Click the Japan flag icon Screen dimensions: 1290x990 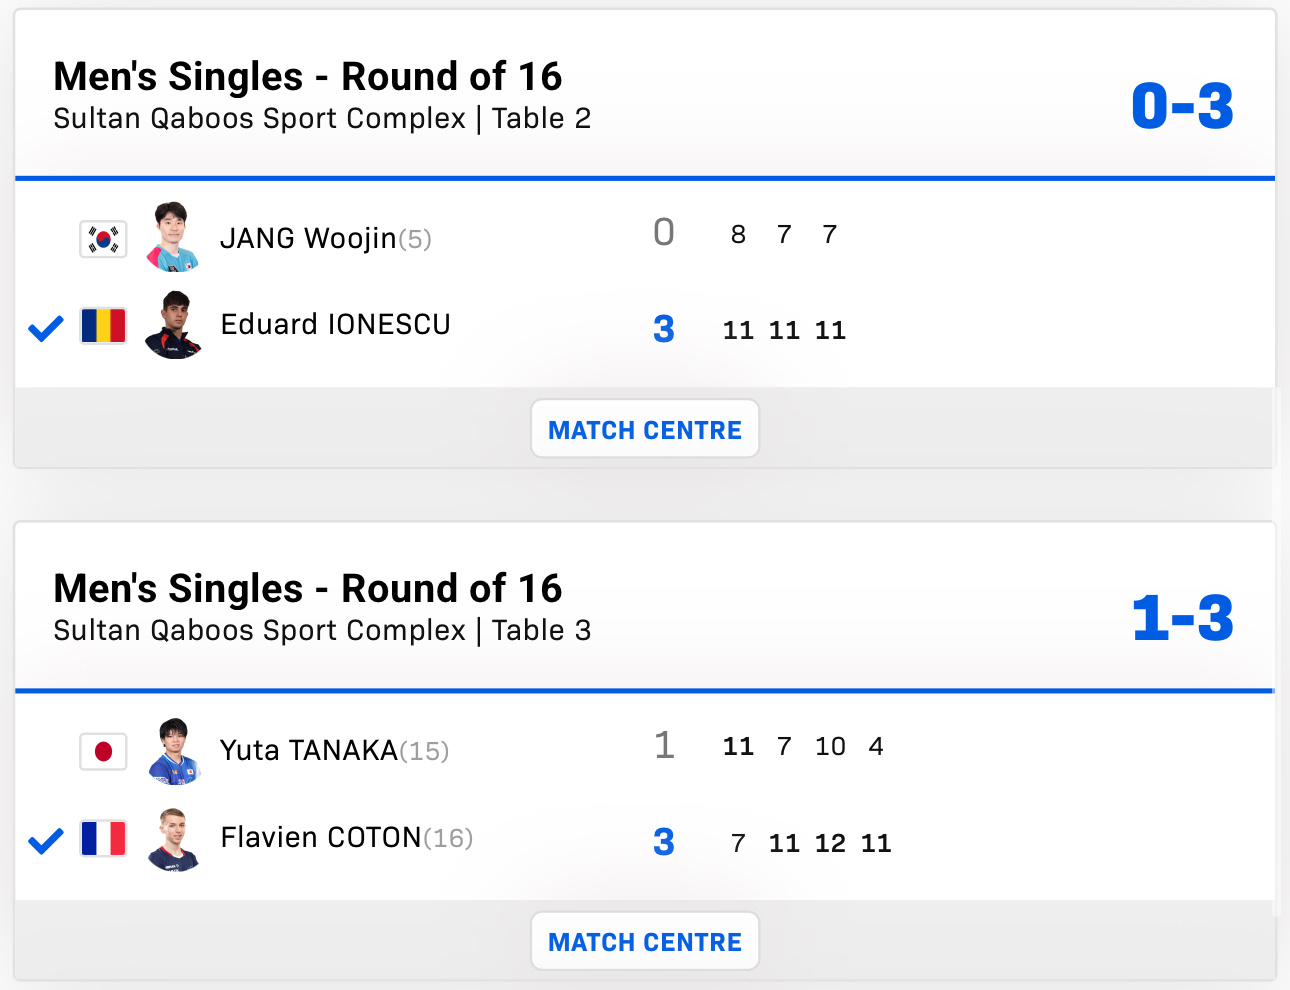[103, 751]
